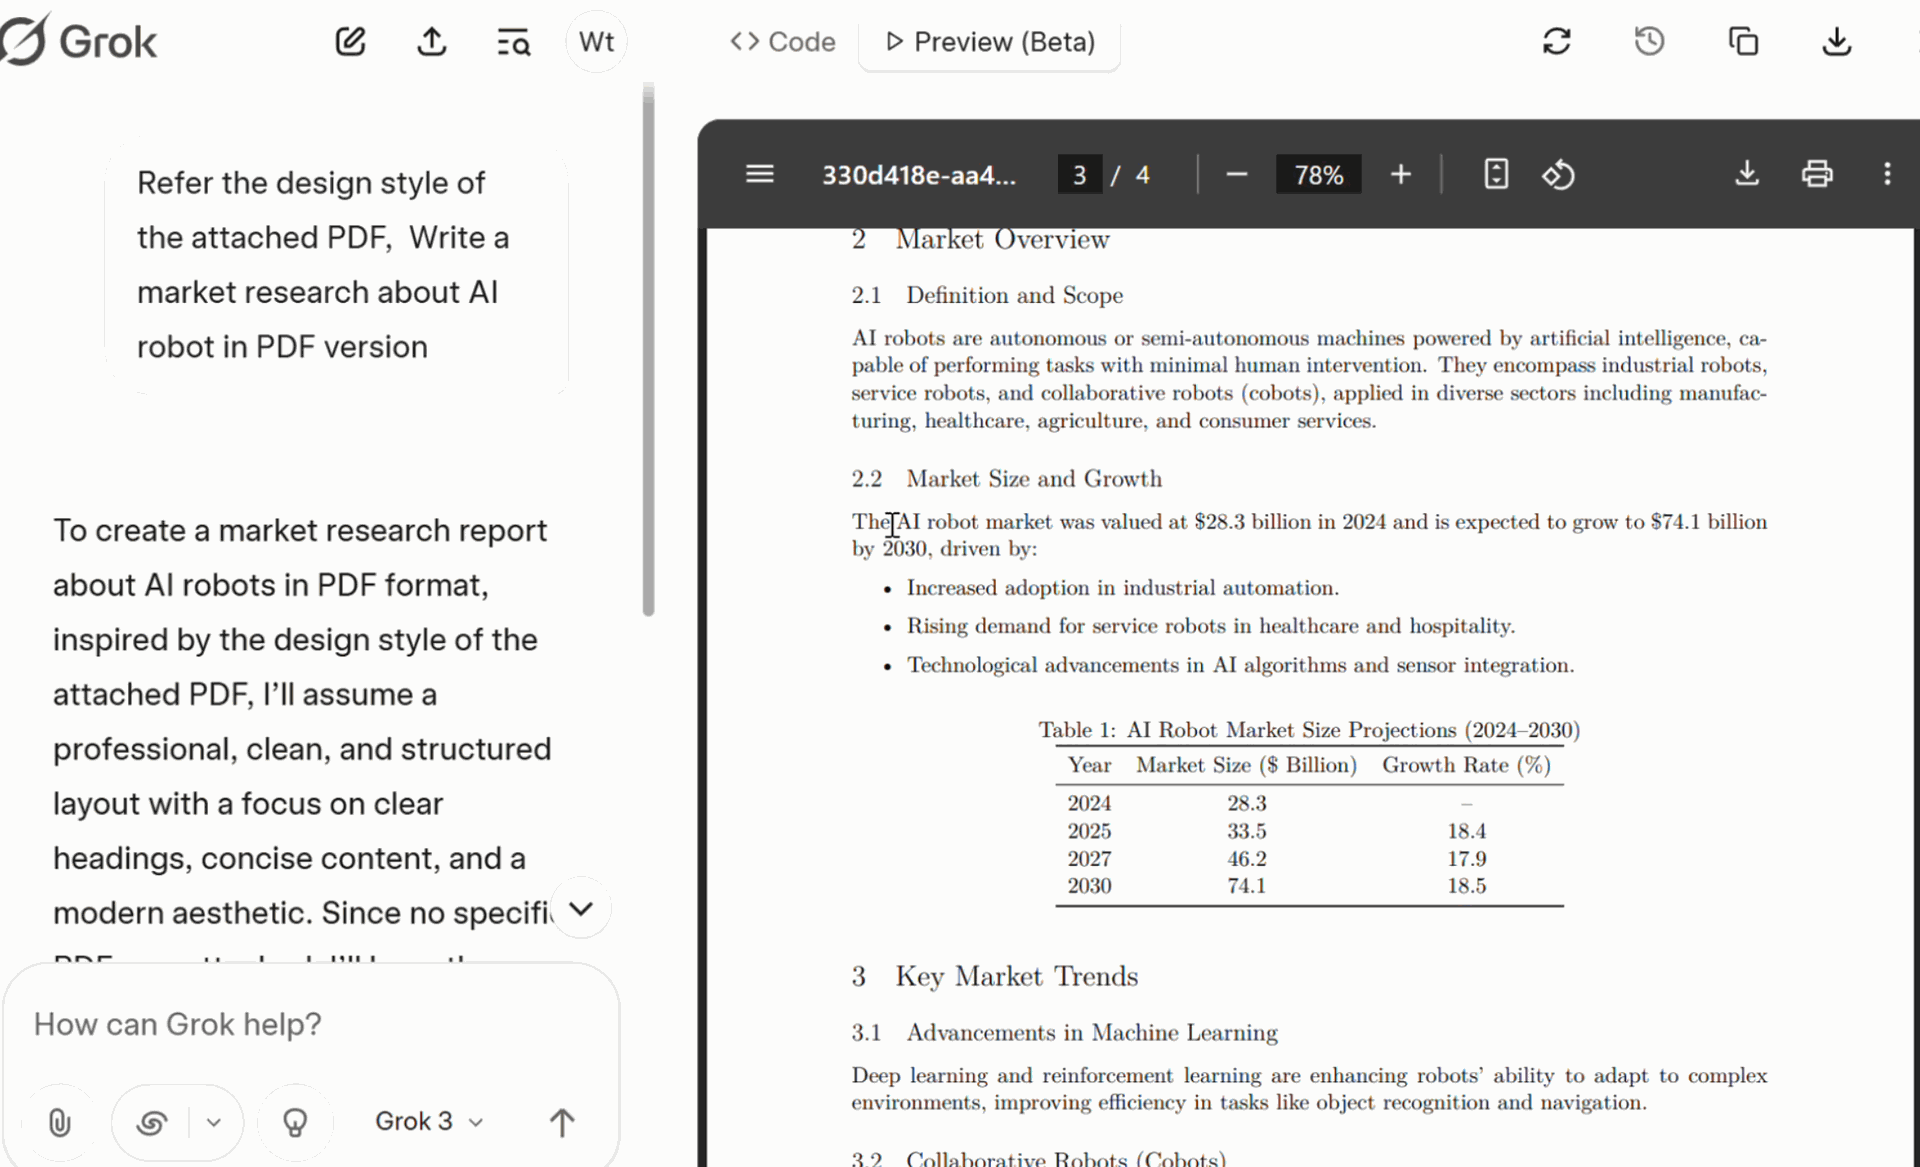Viewport: 1920px width, 1167px height.
Task: Toggle the Think lightbulb mode
Action: pyautogui.click(x=295, y=1122)
